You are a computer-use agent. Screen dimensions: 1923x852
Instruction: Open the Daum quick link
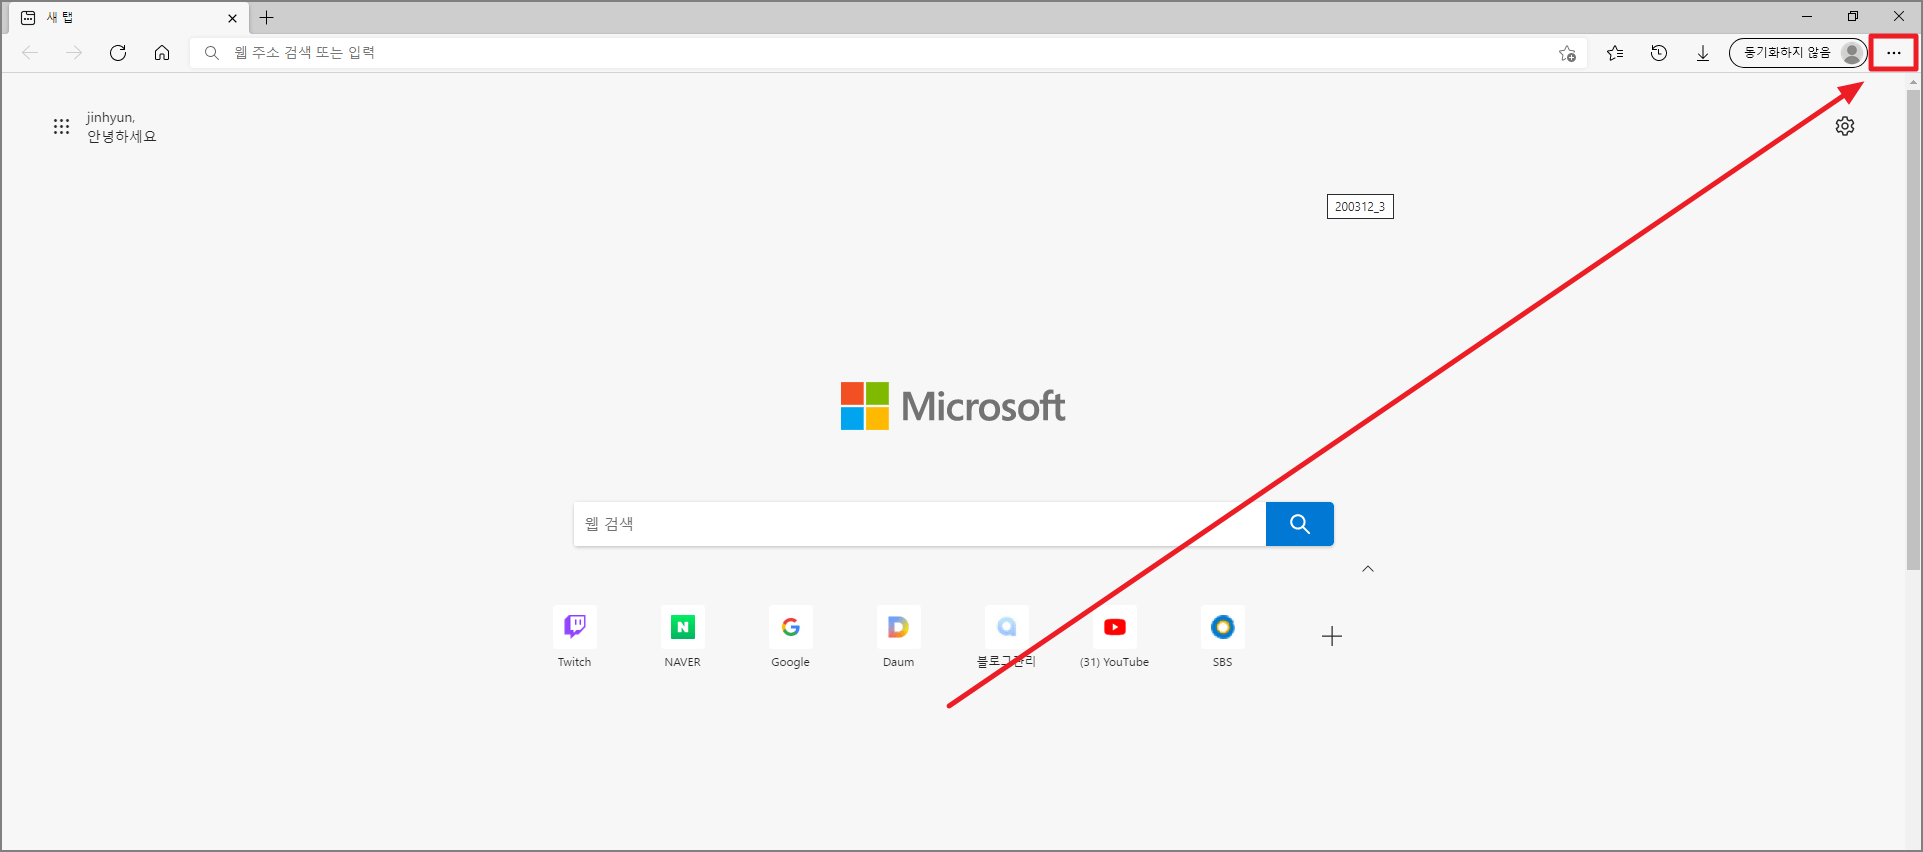pos(899,637)
